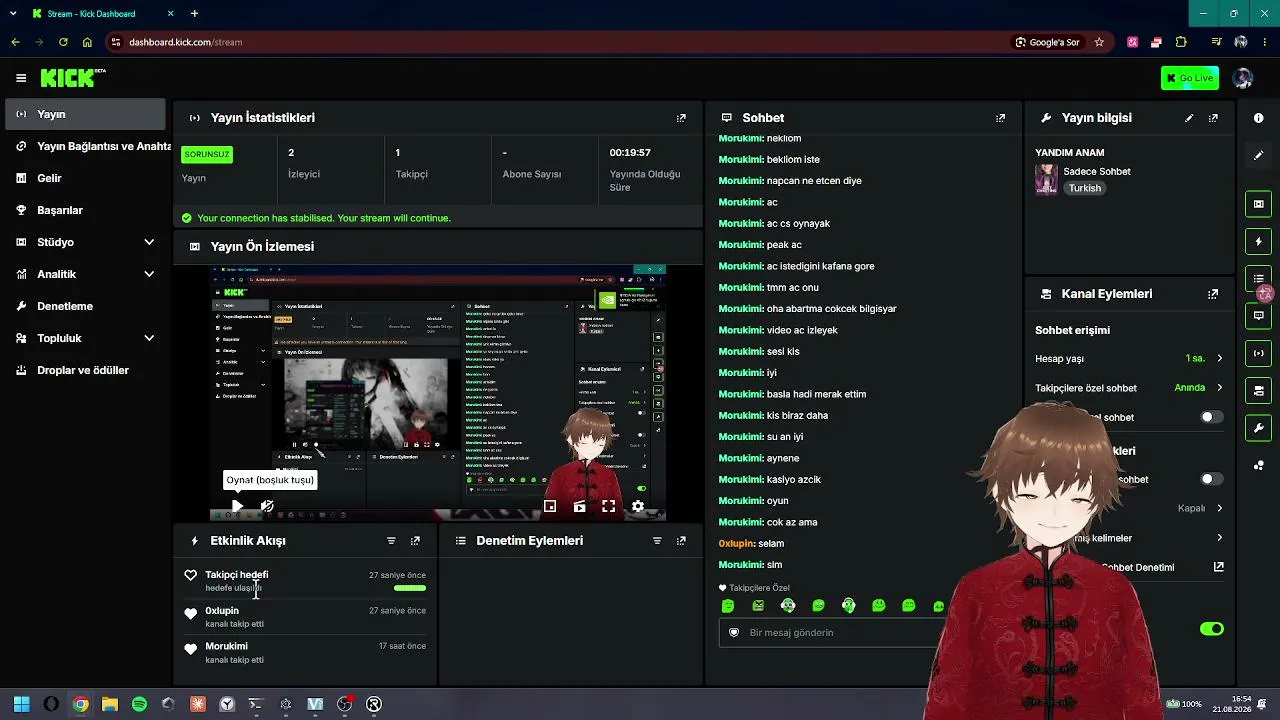Open the Kick account avatar menu
The width and height of the screenshot is (1280, 720).
(1243, 78)
